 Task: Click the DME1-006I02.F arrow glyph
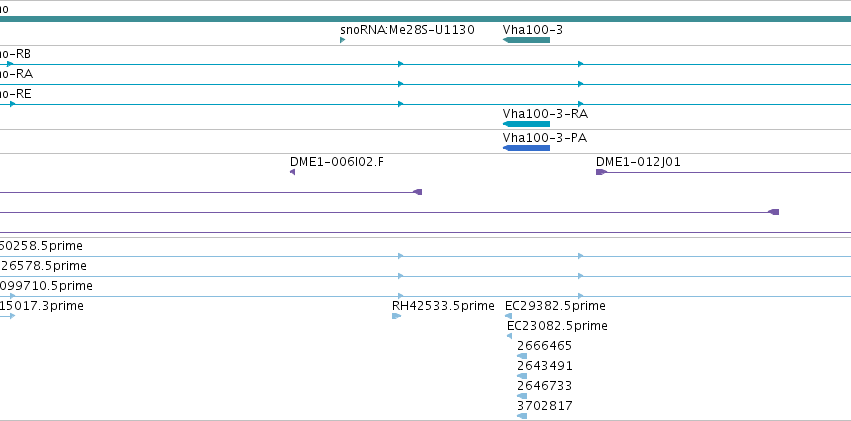click(x=293, y=172)
